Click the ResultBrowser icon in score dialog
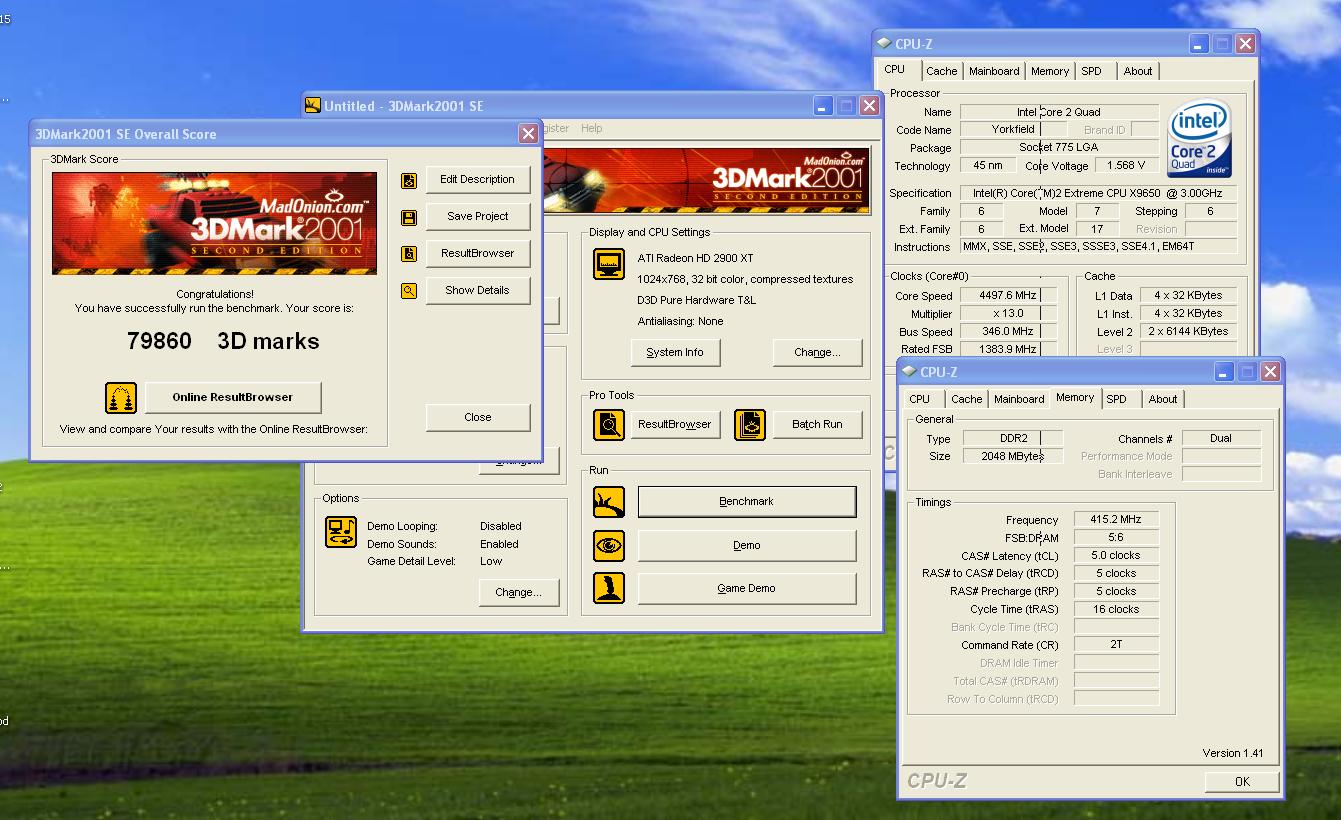This screenshot has height=820, width=1341. click(x=409, y=254)
